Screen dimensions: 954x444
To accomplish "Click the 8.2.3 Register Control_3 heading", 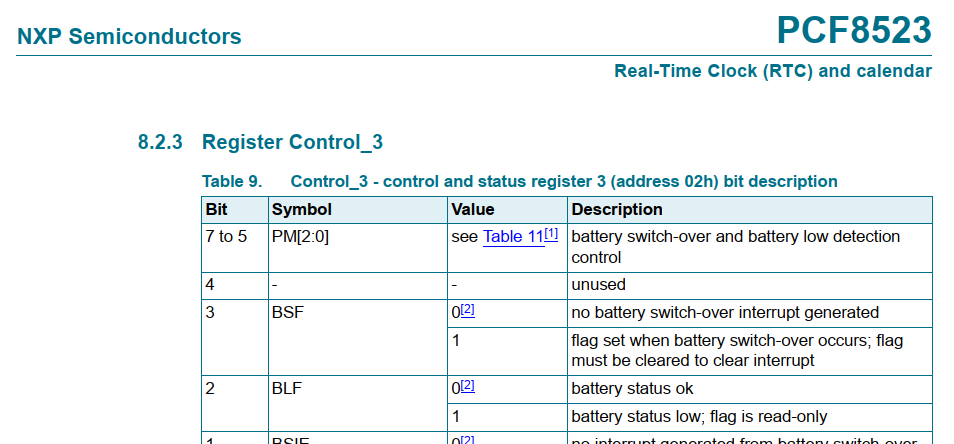I will 260,142.
